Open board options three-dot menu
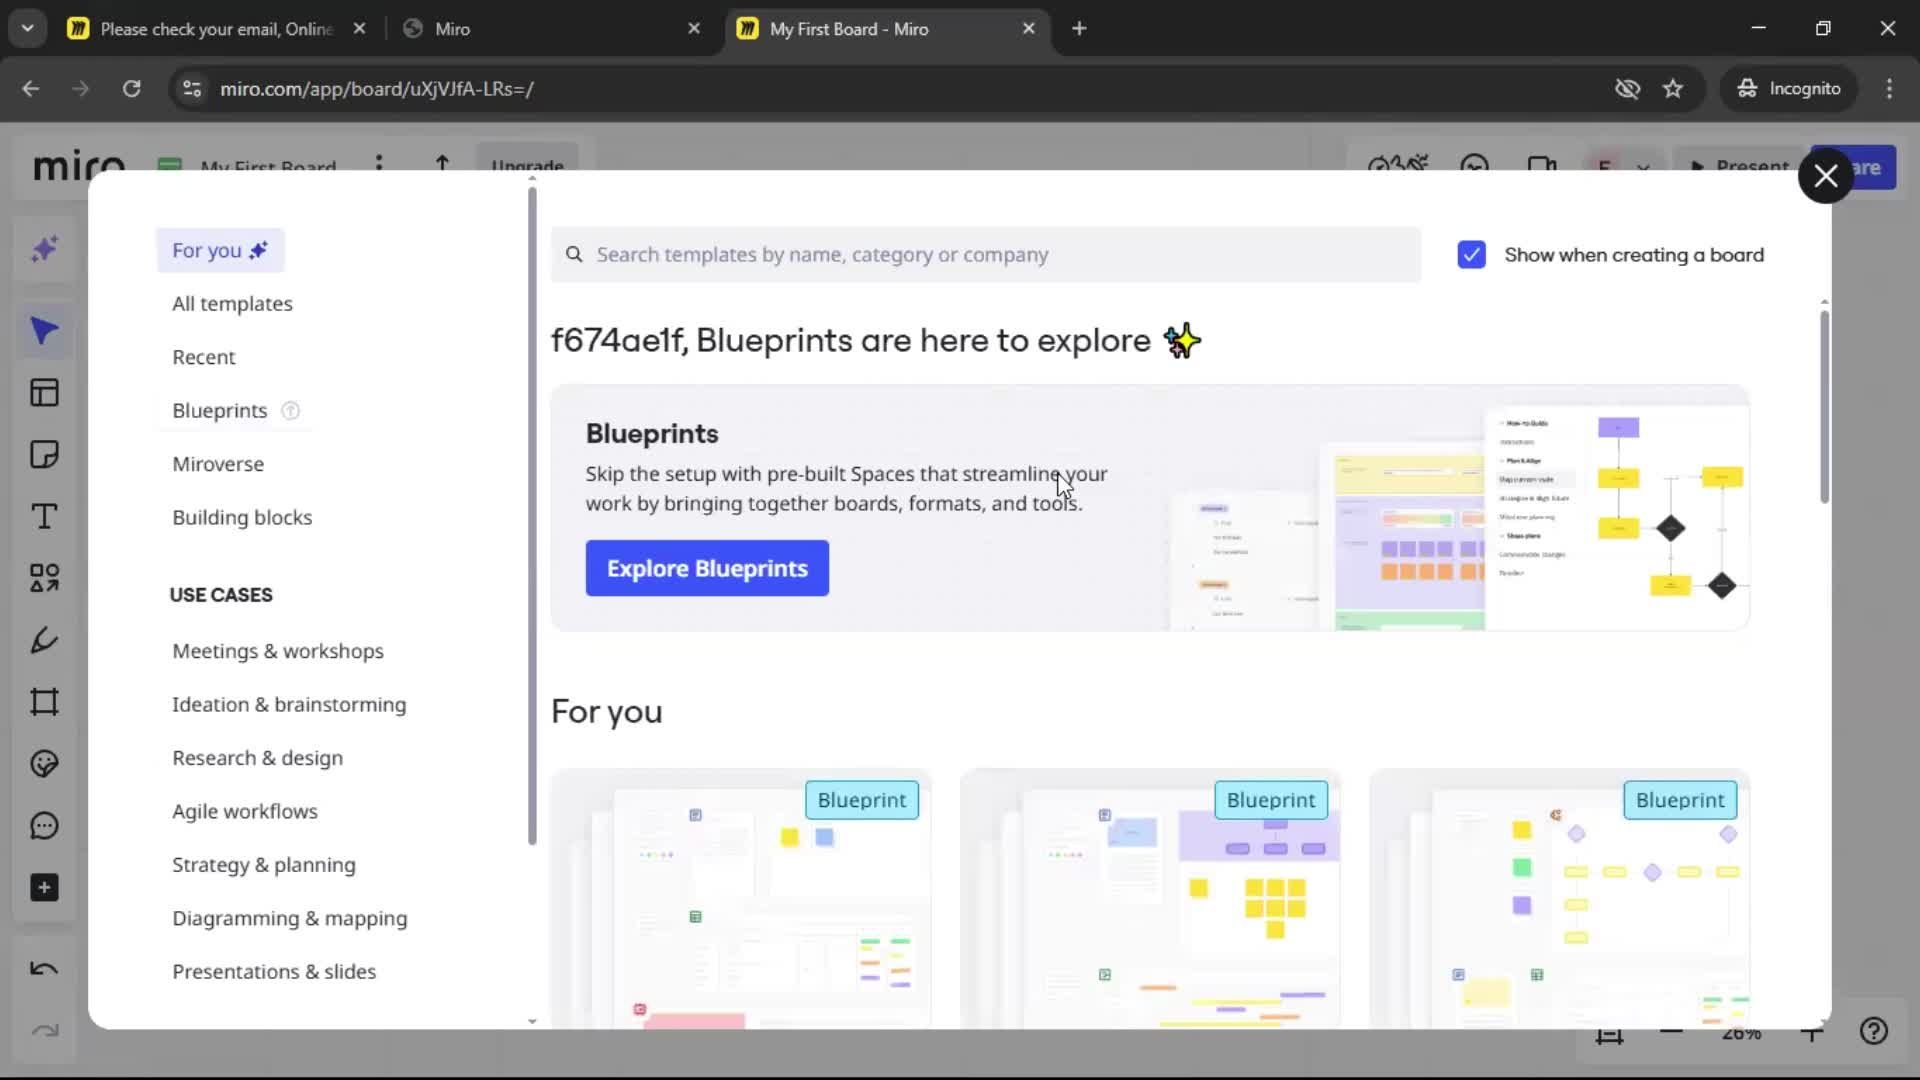This screenshot has height=1080, width=1920. (378, 163)
